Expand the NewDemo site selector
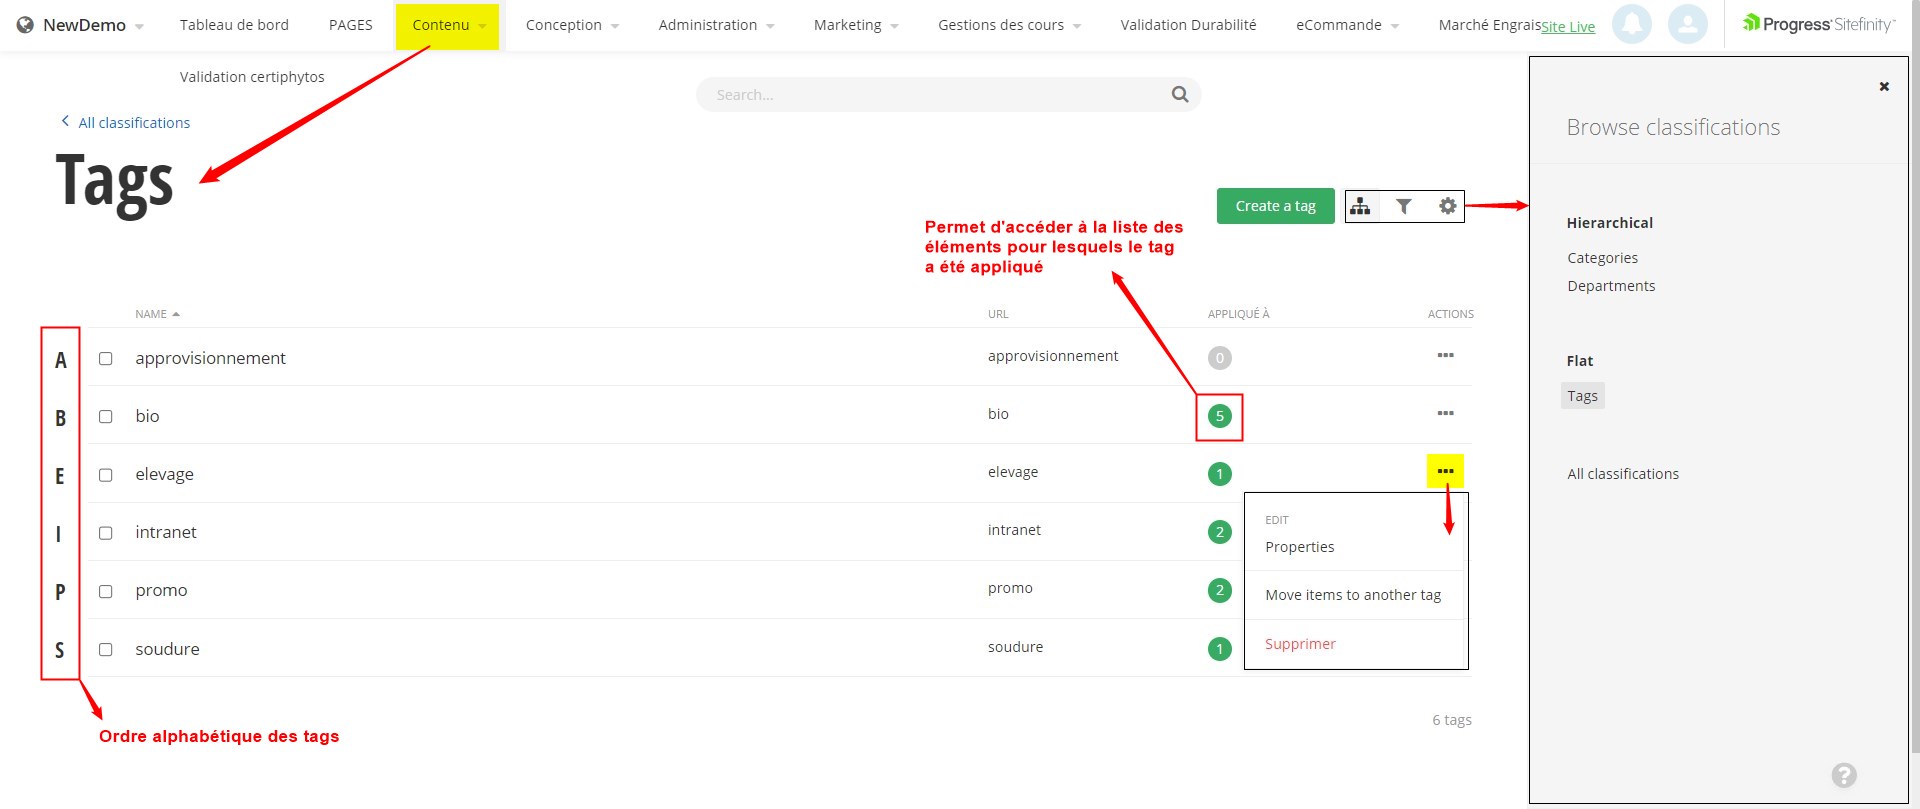The width and height of the screenshot is (1920, 809). click(x=82, y=25)
